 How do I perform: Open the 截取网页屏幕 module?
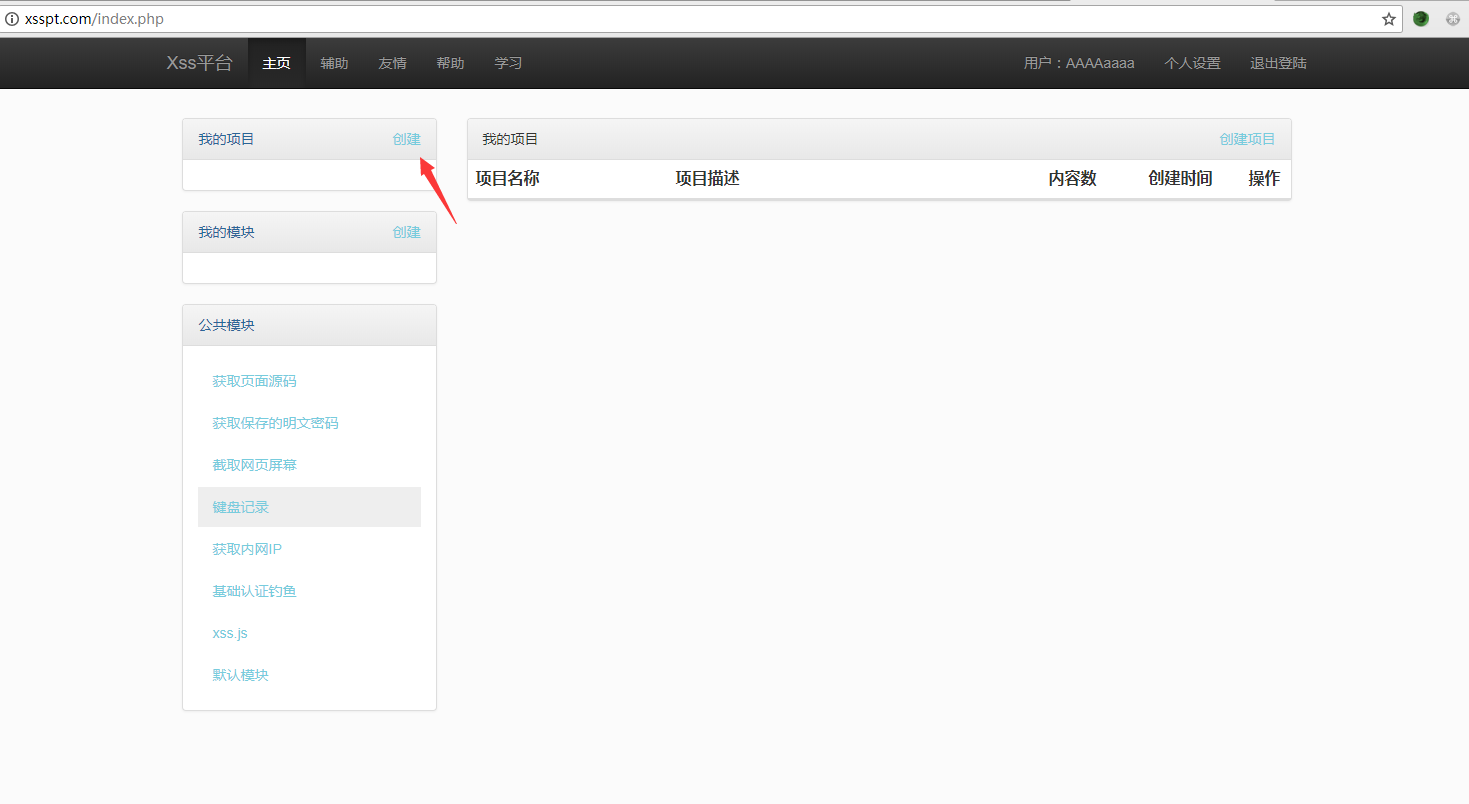[x=254, y=465]
